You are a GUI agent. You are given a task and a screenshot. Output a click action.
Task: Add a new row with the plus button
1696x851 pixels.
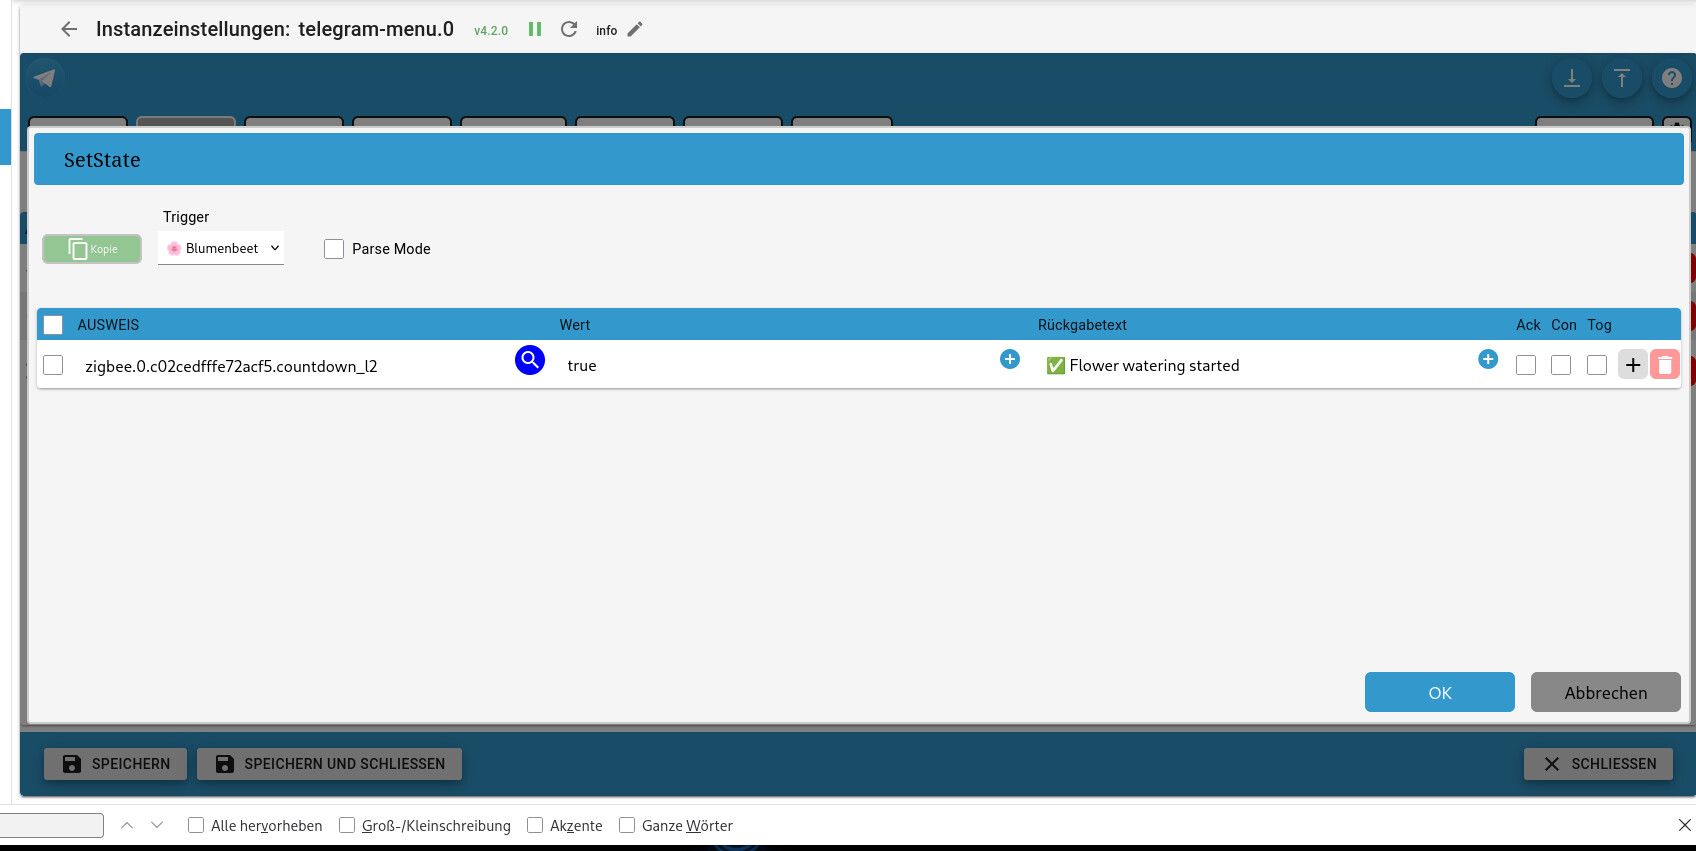[x=1633, y=365]
